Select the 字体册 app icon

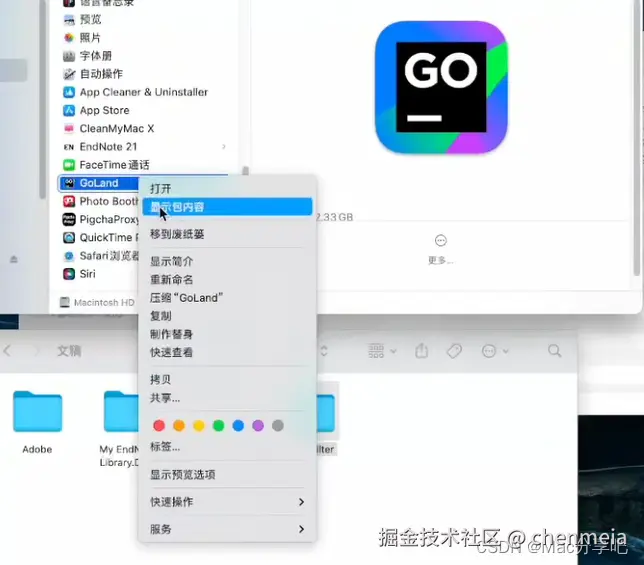69,56
